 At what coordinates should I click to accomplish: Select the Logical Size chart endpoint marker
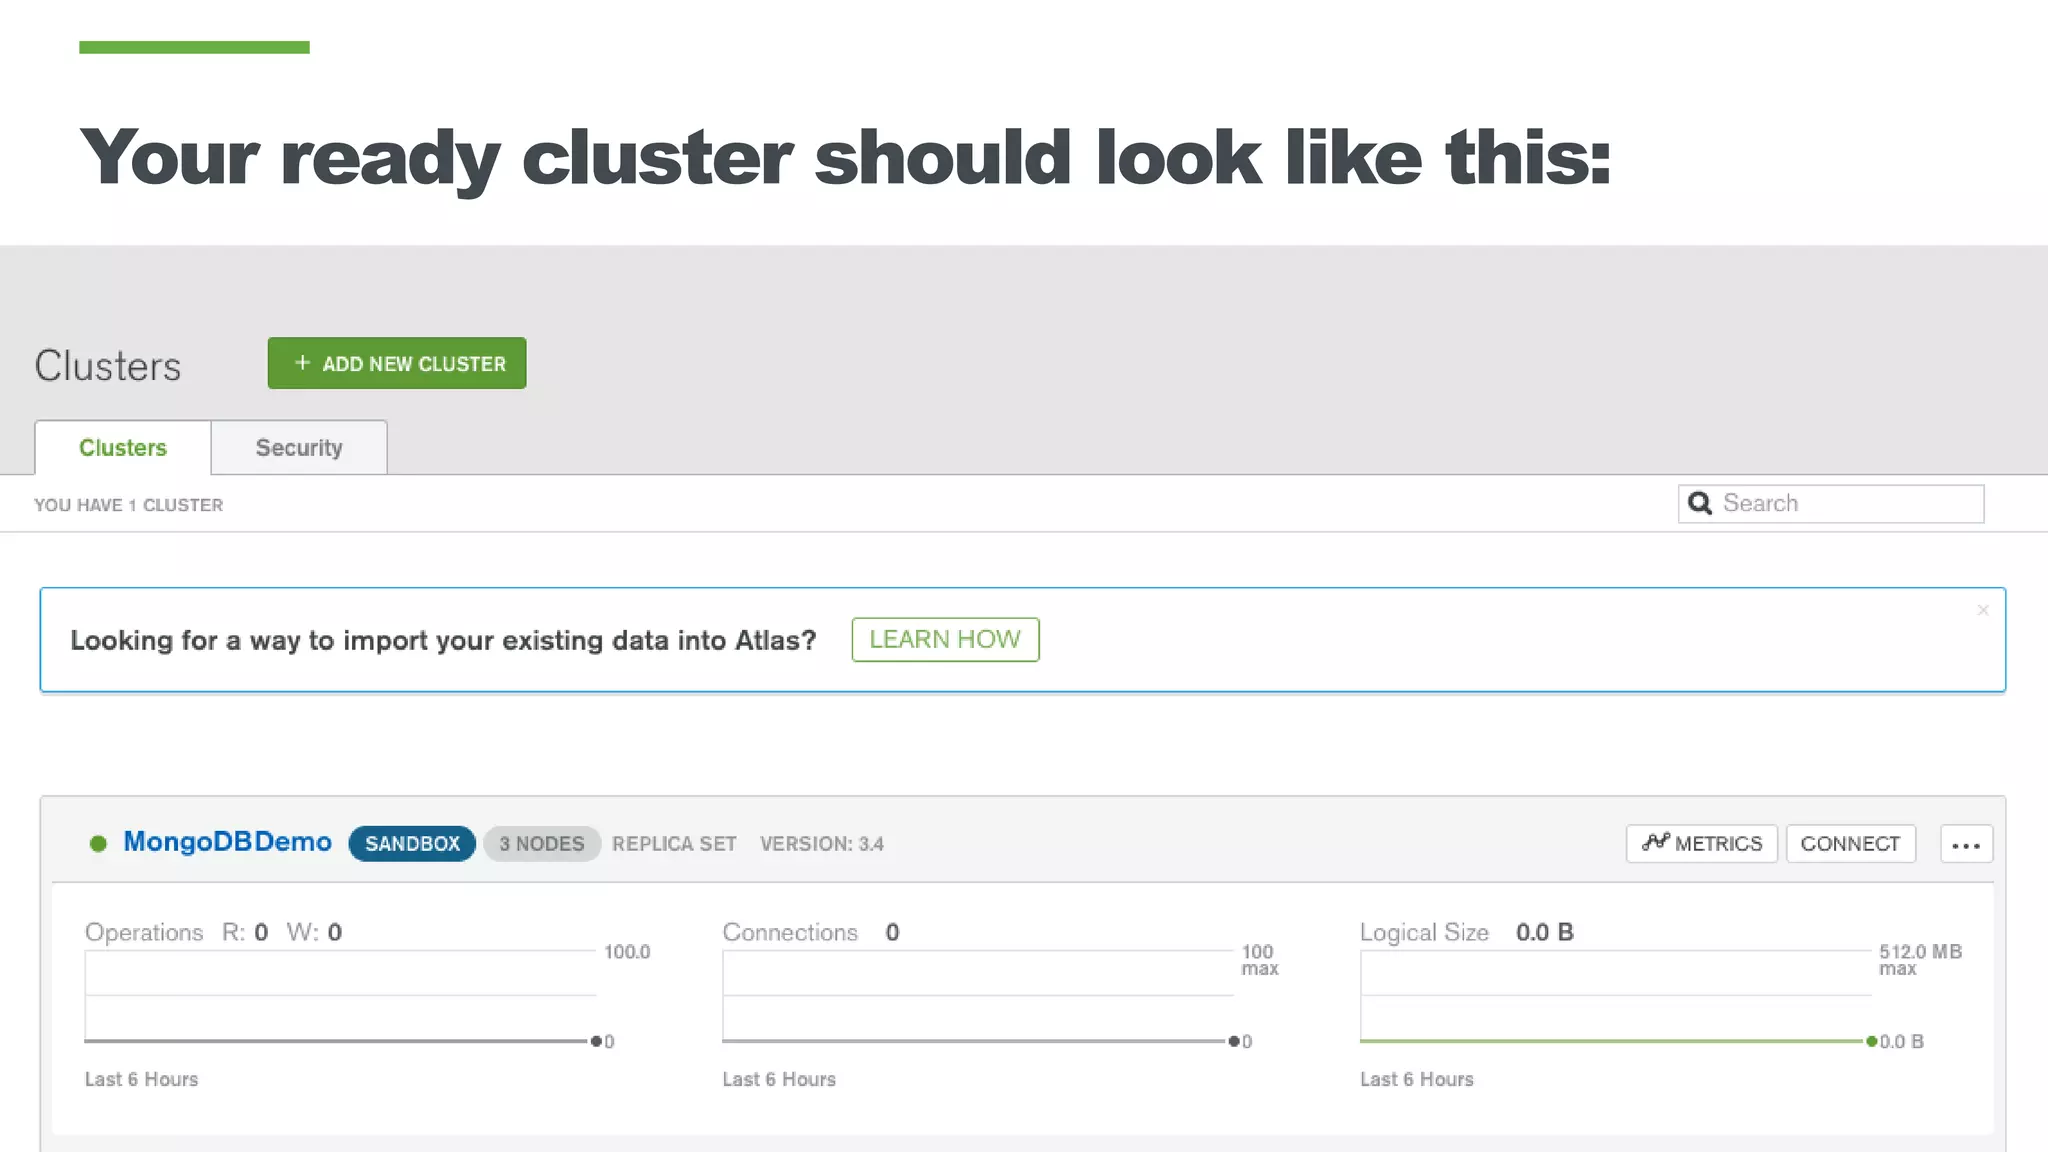[x=1871, y=1041]
